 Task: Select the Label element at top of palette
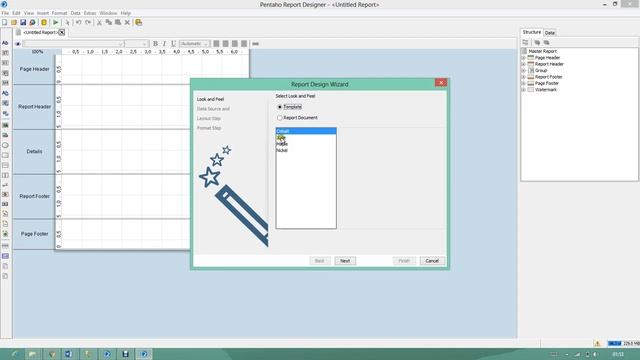coord(5,43)
